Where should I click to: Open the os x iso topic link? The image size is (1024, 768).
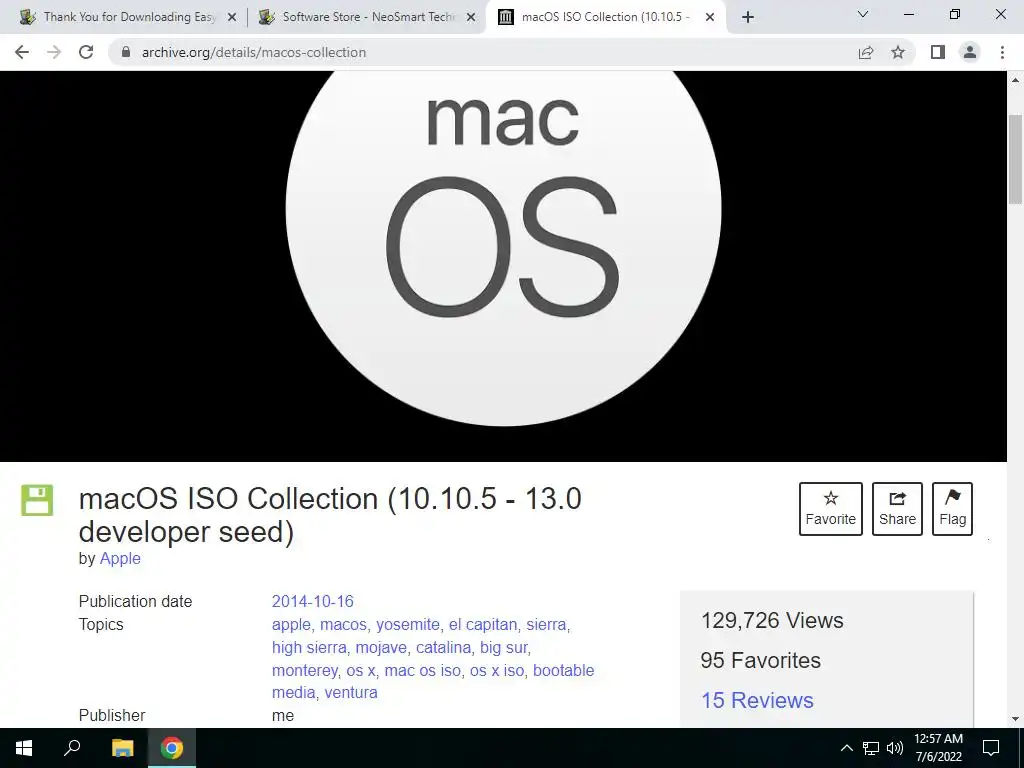pos(497,670)
